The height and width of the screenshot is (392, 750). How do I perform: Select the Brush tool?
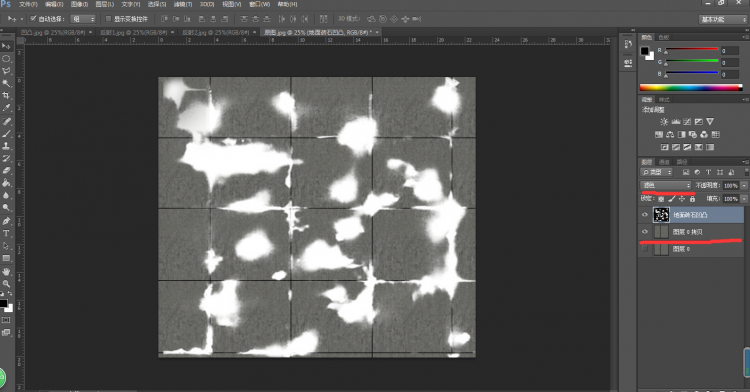[6, 133]
